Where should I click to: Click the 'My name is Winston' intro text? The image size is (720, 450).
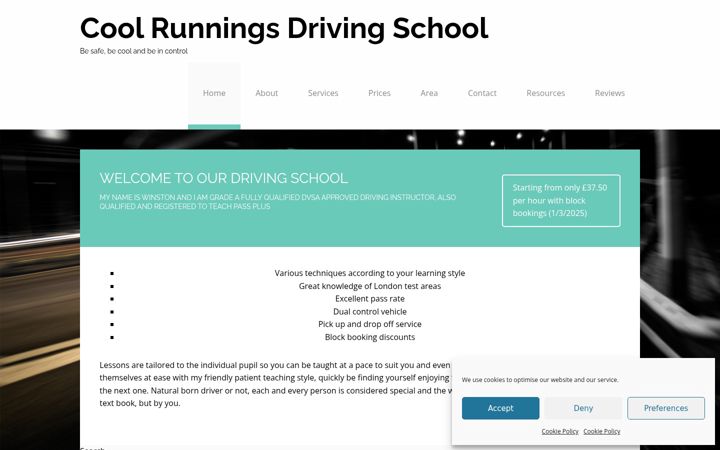click(278, 202)
